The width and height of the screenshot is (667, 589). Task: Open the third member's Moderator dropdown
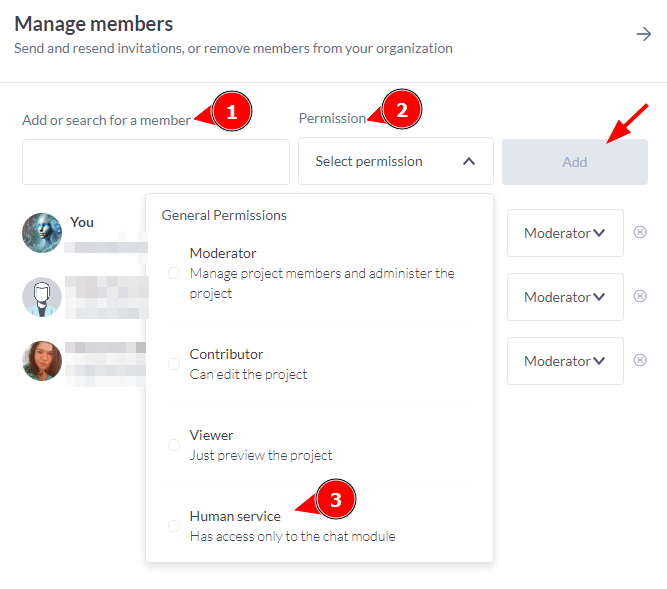tap(565, 361)
